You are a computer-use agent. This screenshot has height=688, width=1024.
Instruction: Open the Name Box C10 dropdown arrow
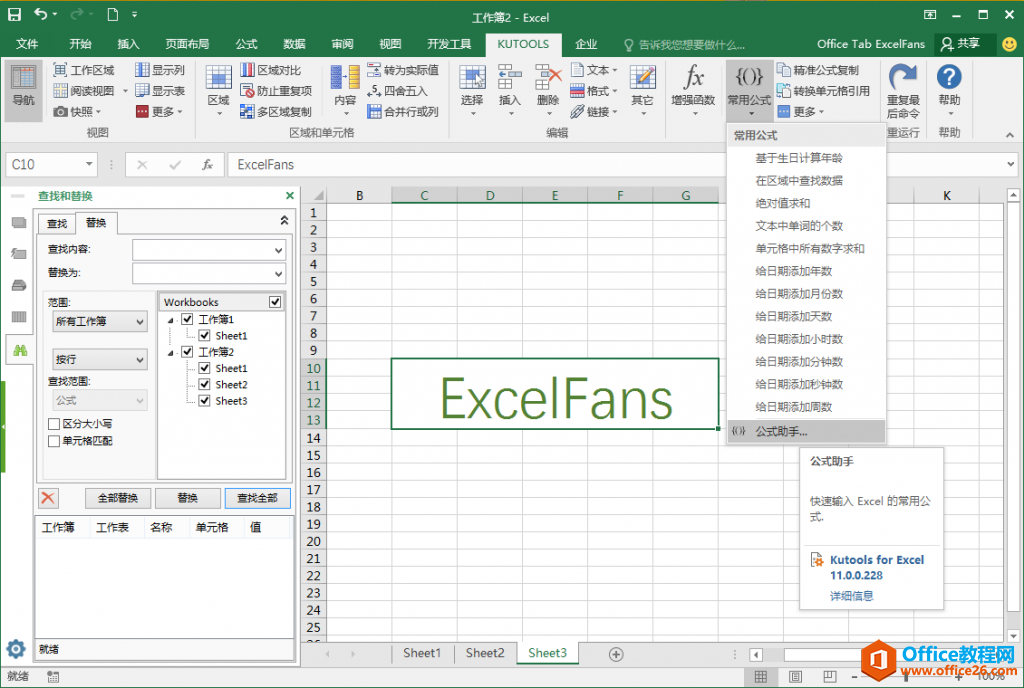coord(89,164)
